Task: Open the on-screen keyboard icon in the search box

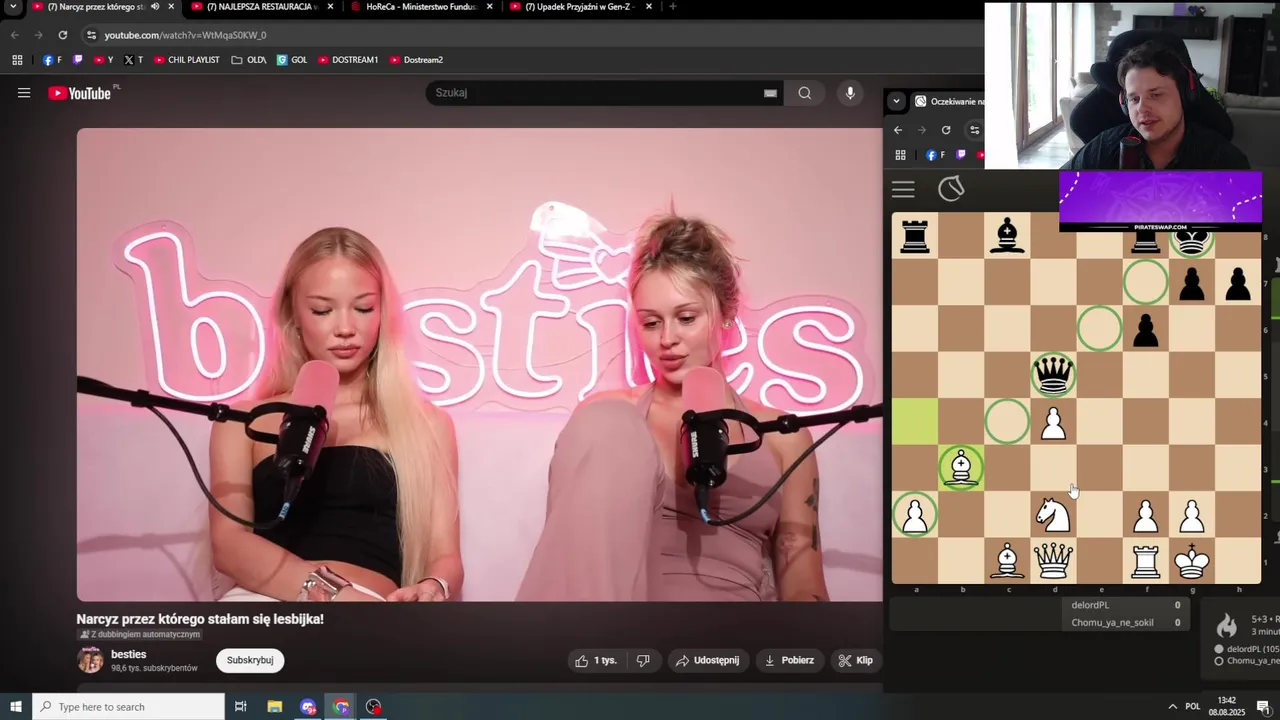Action: [770, 93]
